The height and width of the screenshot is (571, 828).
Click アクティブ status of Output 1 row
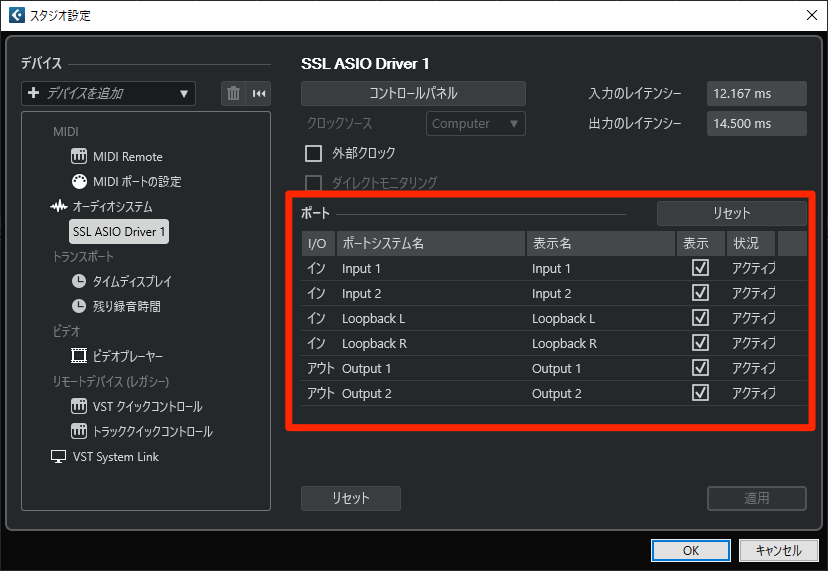(754, 368)
